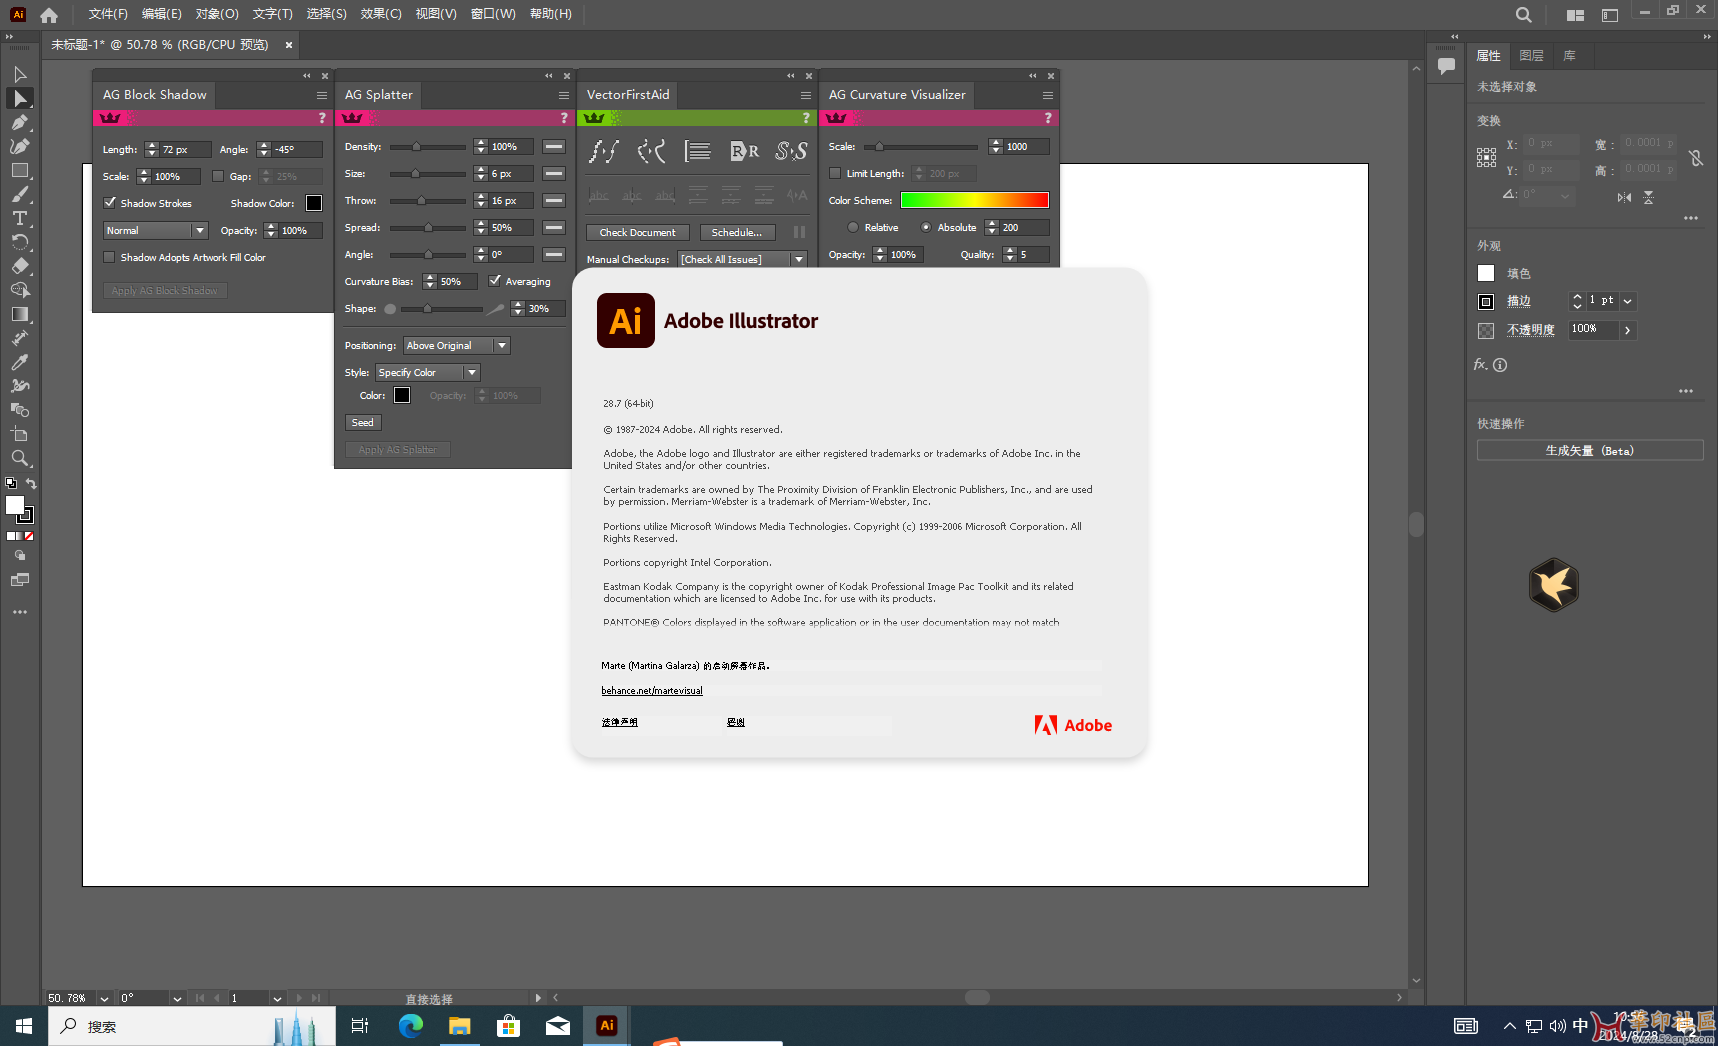Open the 窗口(W) menu
1718x1046 pixels.
pos(493,14)
